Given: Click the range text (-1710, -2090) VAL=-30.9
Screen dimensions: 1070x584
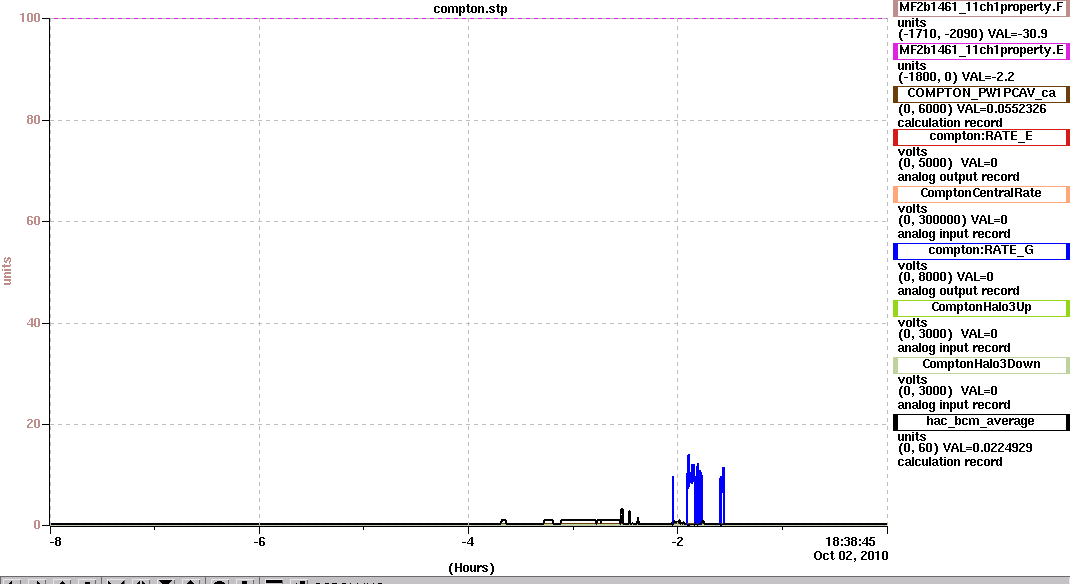Looking at the screenshot, I should coord(972,33).
